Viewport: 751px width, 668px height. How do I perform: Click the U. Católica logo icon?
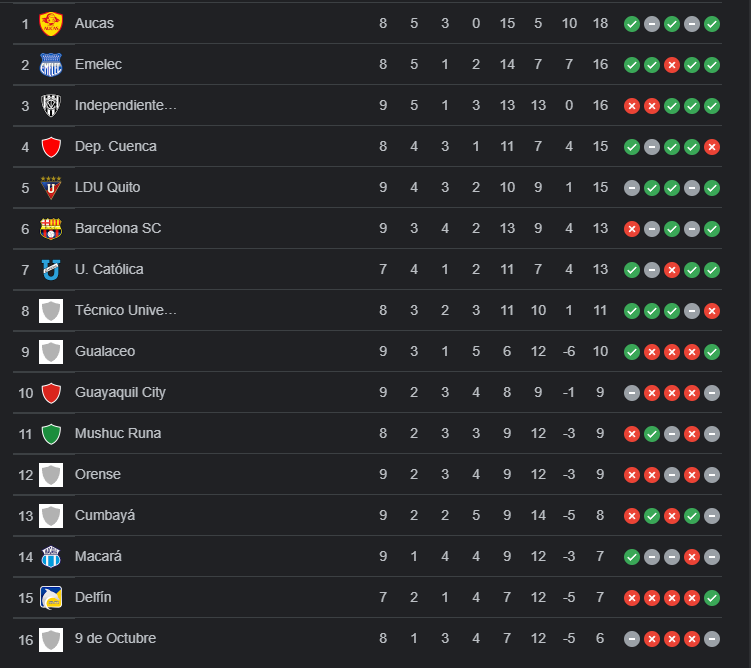coord(51,269)
